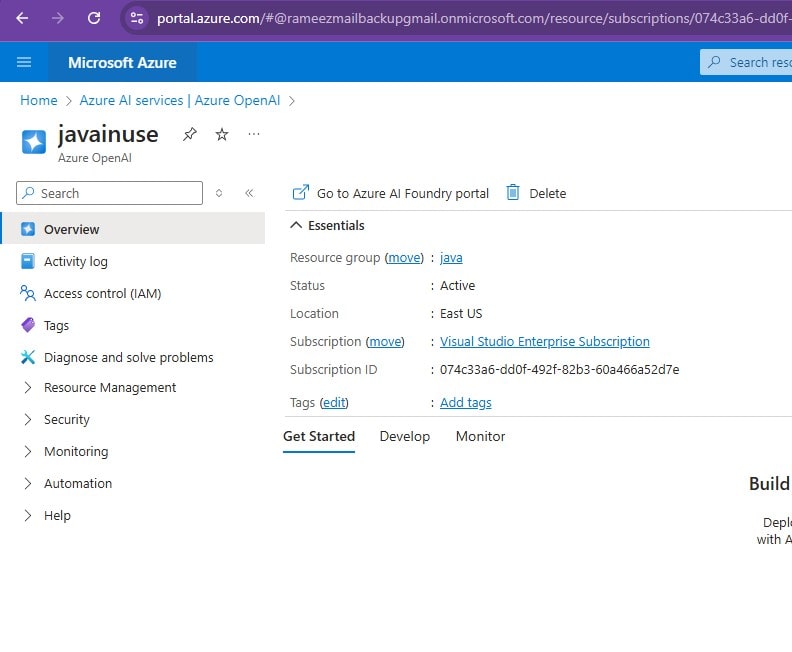Expand the Automation group chevron
The width and height of the screenshot is (792, 652).
pyautogui.click(x=28, y=483)
